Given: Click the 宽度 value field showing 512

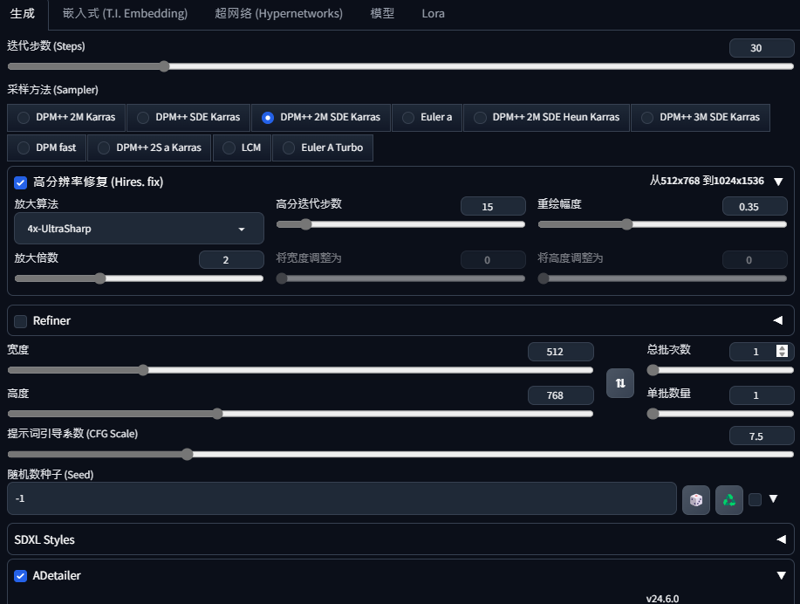Looking at the screenshot, I should [x=561, y=351].
